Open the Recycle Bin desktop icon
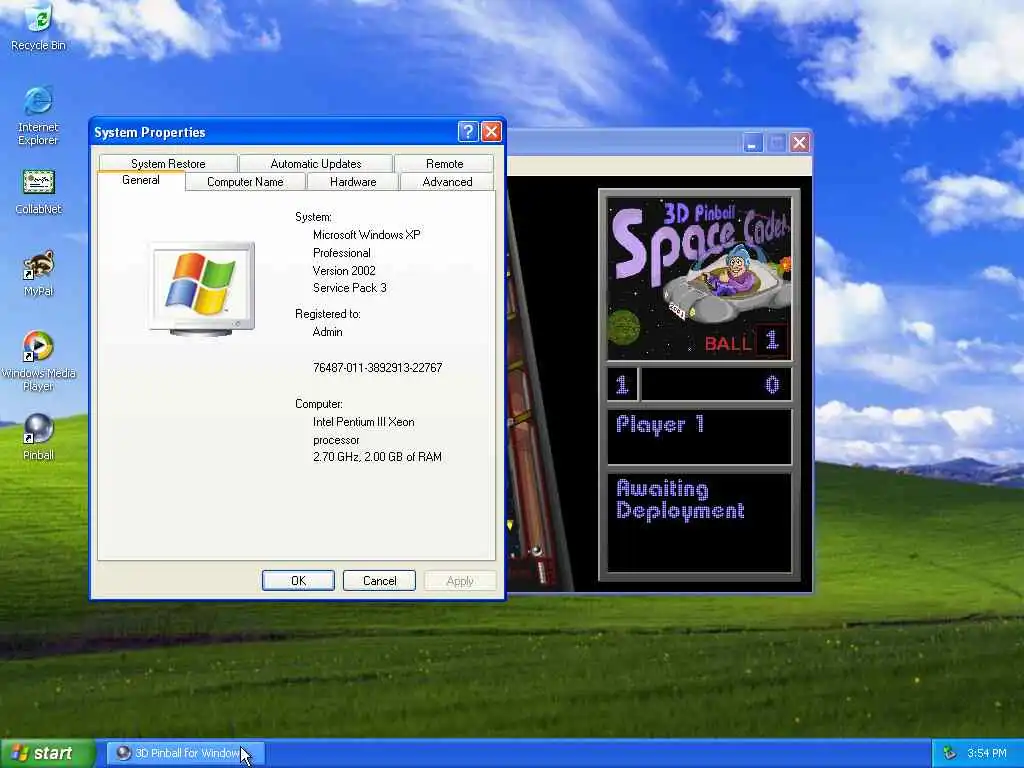The image size is (1024, 768). click(x=38, y=27)
